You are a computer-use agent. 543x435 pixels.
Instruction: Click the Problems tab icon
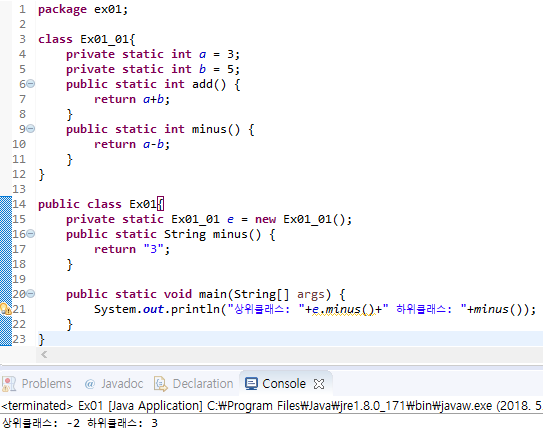[x=9, y=384]
